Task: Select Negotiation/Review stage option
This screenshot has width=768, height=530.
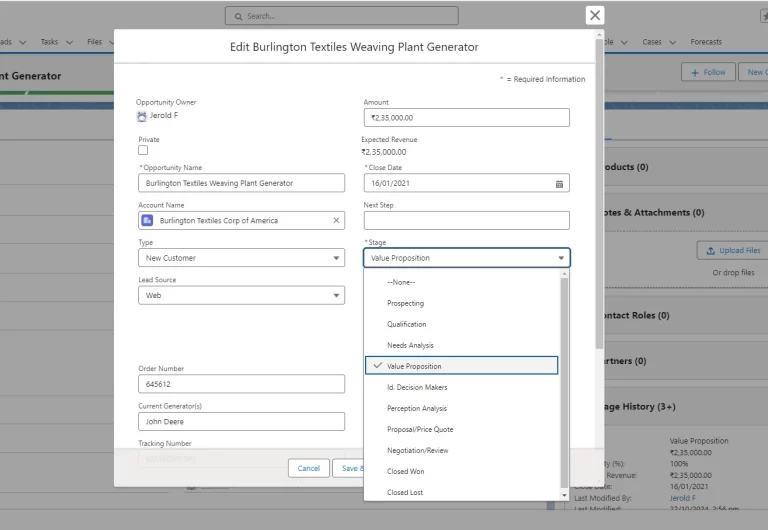Action: pyautogui.click(x=461, y=451)
